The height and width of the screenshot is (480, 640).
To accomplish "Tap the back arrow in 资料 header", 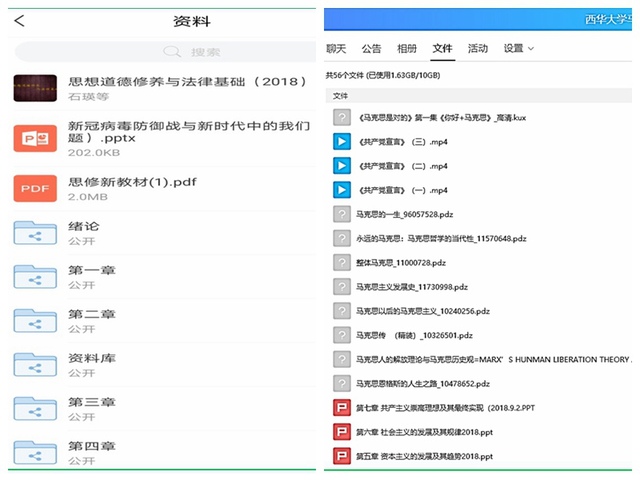I will (20, 21).
